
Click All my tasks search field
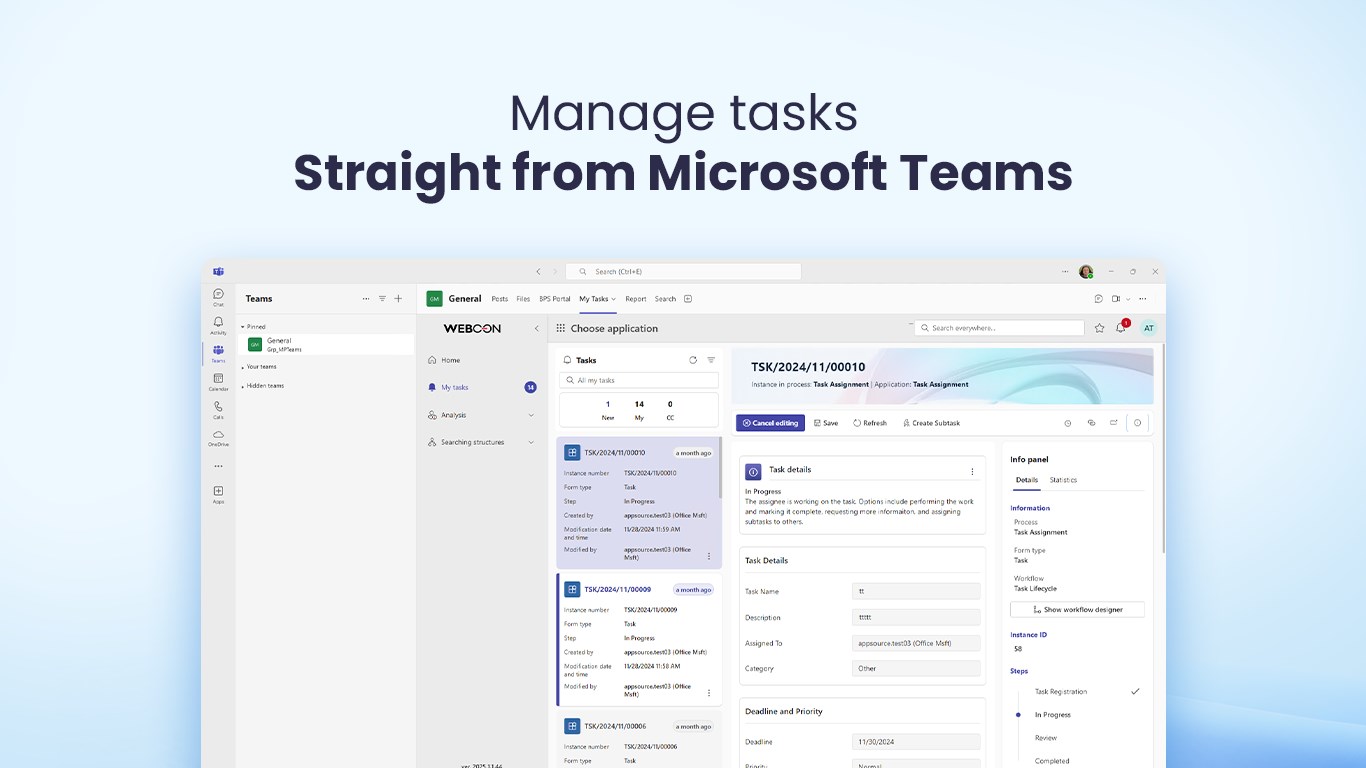[x=638, y=380]
